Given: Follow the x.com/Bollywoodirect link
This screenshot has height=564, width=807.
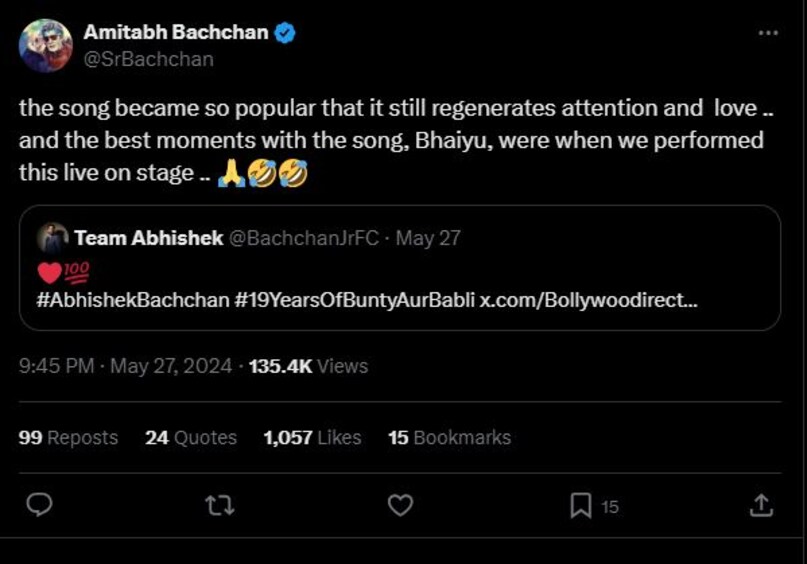Looking at the screenshot, I should [x=589, y=301].
